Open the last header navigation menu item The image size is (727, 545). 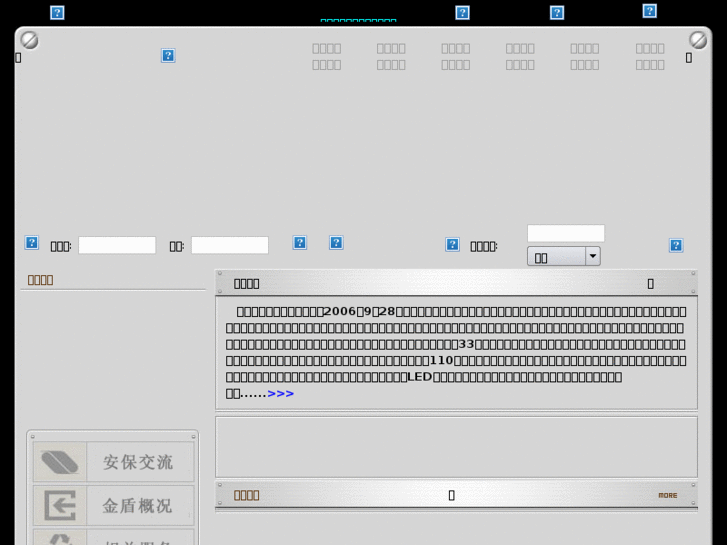click(650, 57)
